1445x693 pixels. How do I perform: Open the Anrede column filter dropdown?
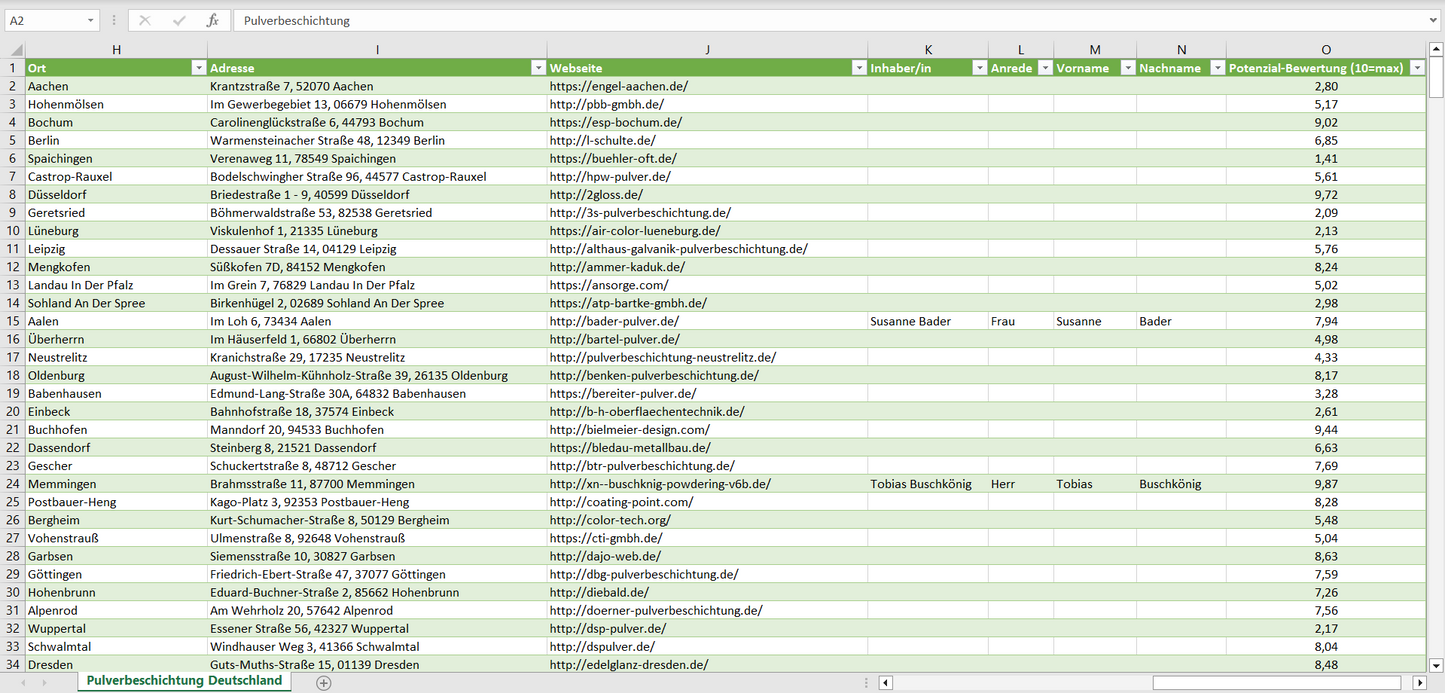(x=1045, y=68)
